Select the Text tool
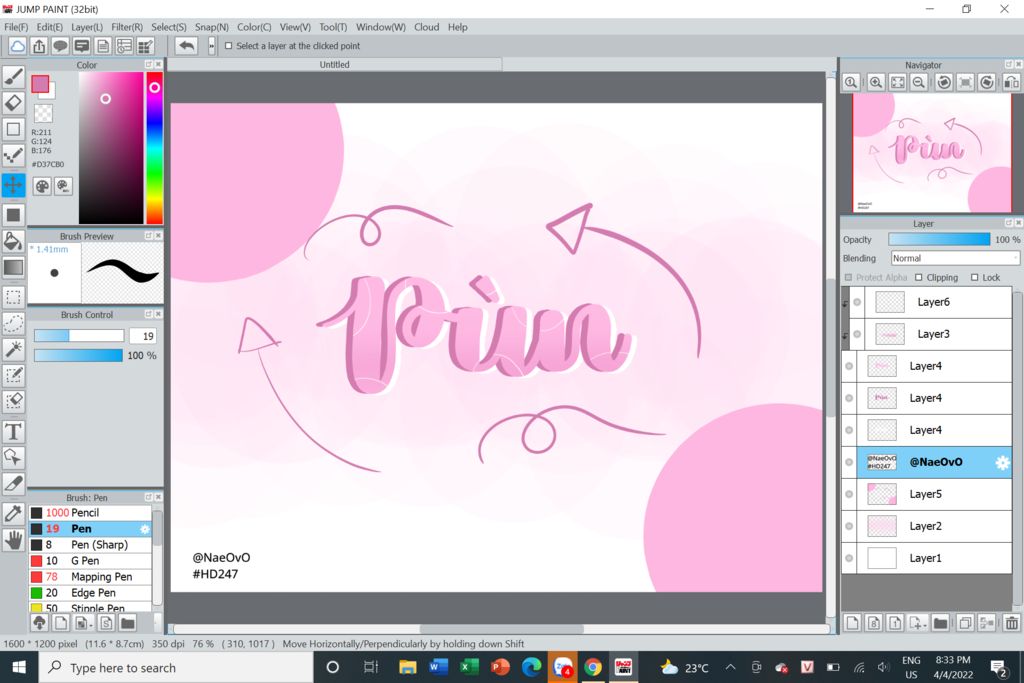The height and width of the screenshot is (683, 1024). (14, 432)
